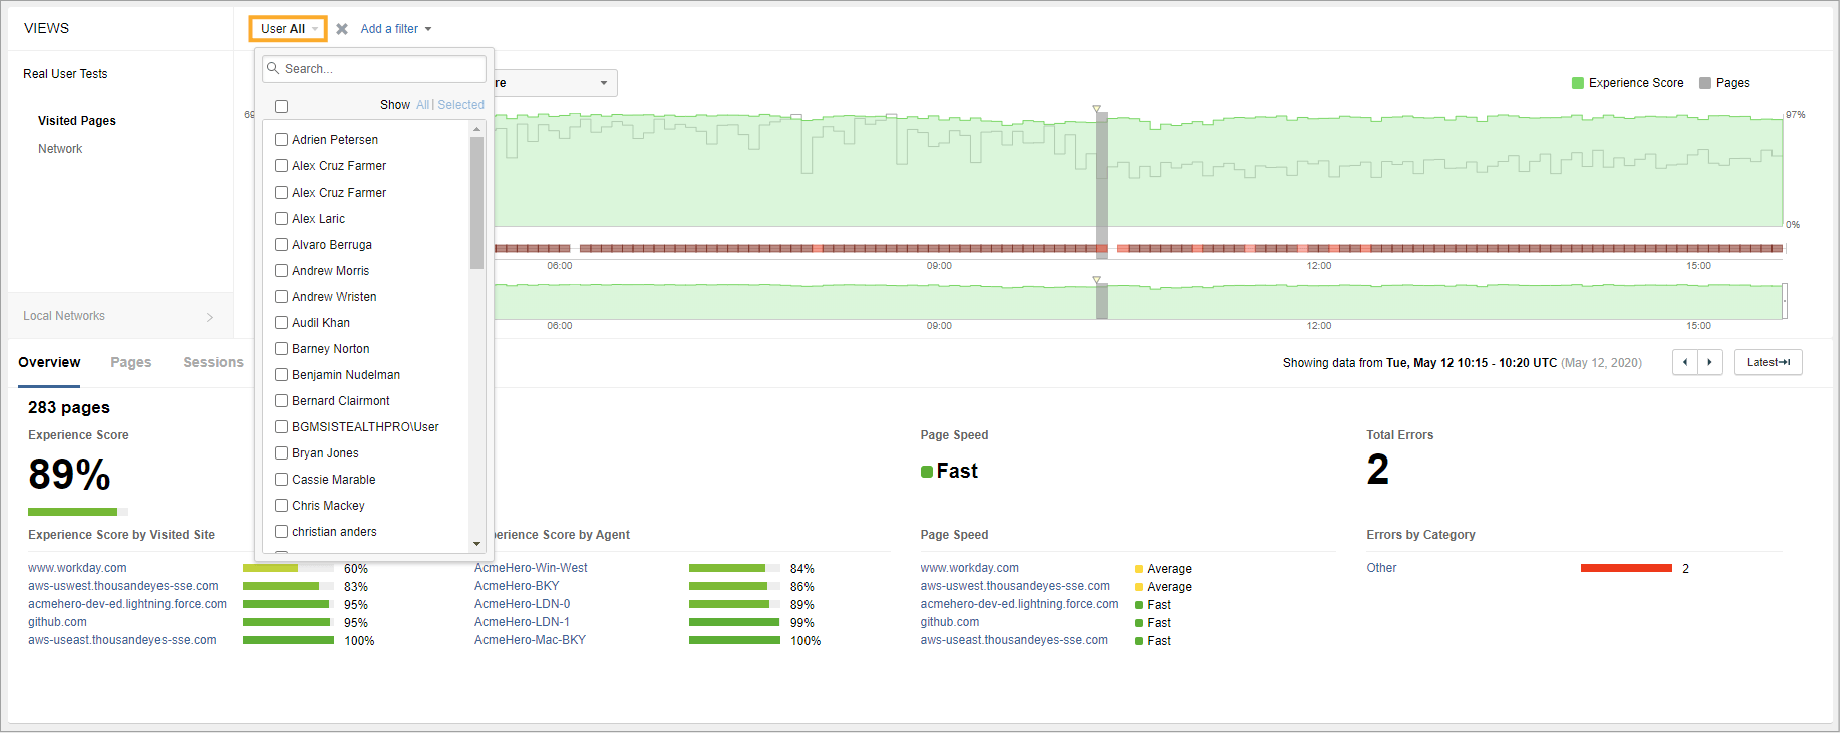The width and height of the screenshot is (1840, 733).
Task: Toggle the select-all users checkbox
Action: pos(282,106)
